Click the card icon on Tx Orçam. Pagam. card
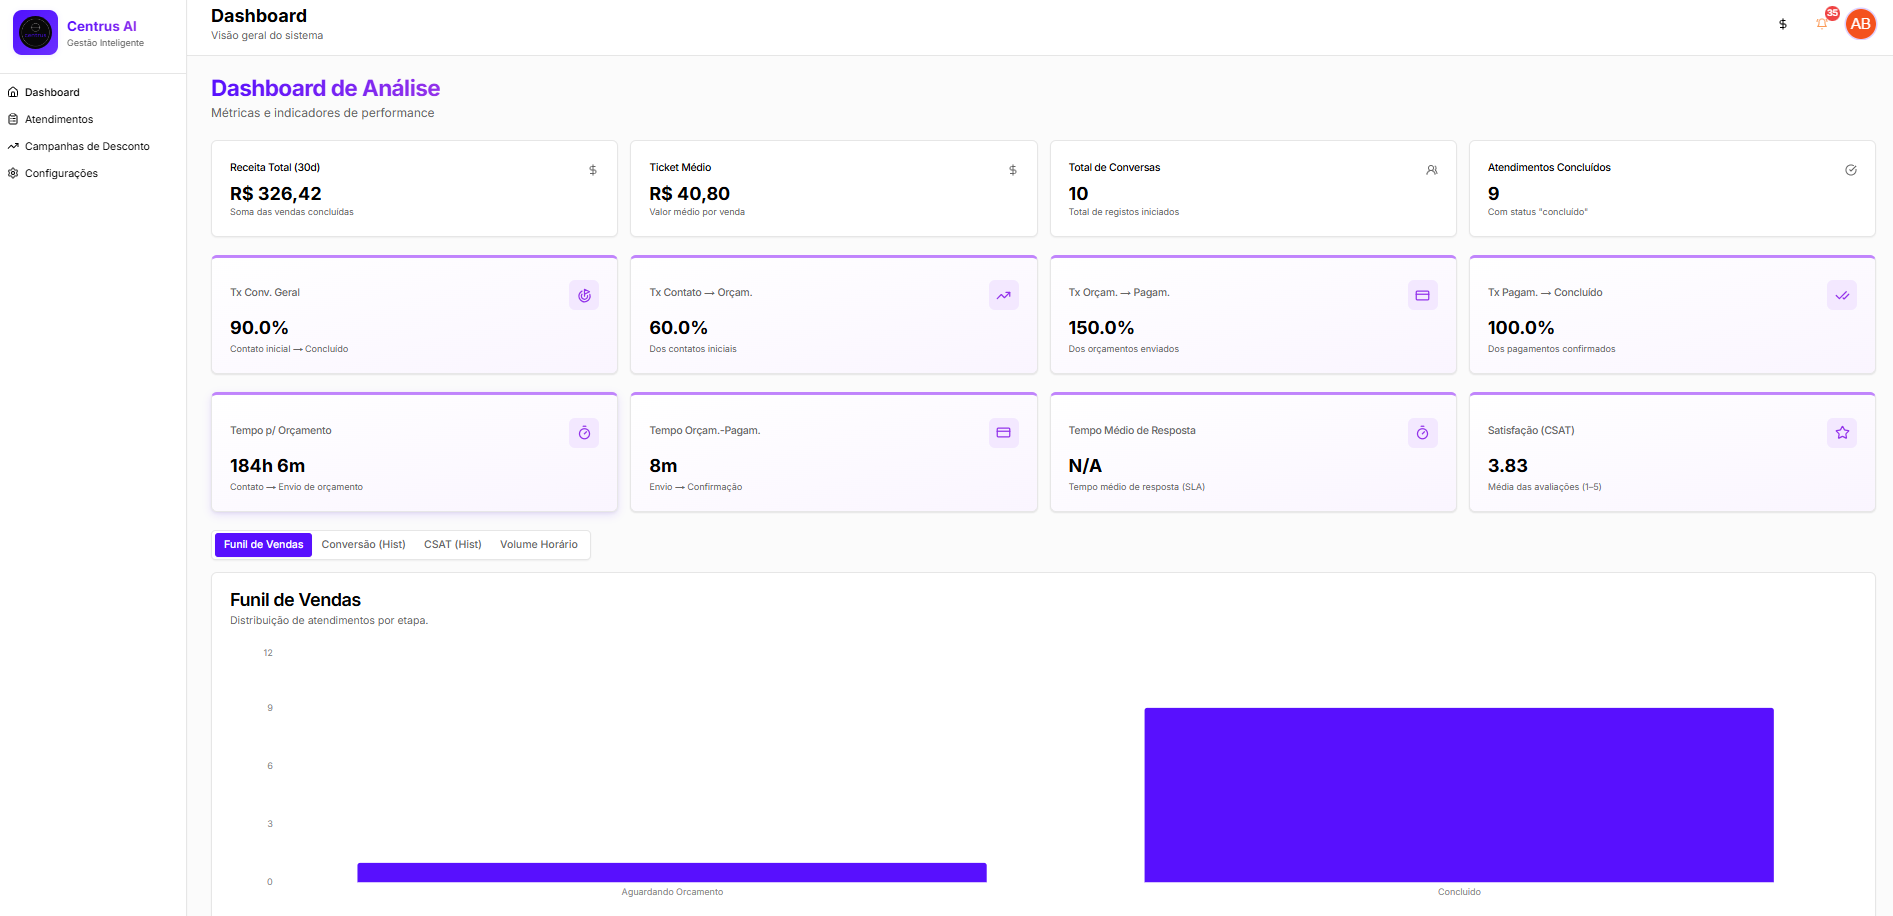Viewport: 1893px width, 916px height. click(x=1422, y=295)
